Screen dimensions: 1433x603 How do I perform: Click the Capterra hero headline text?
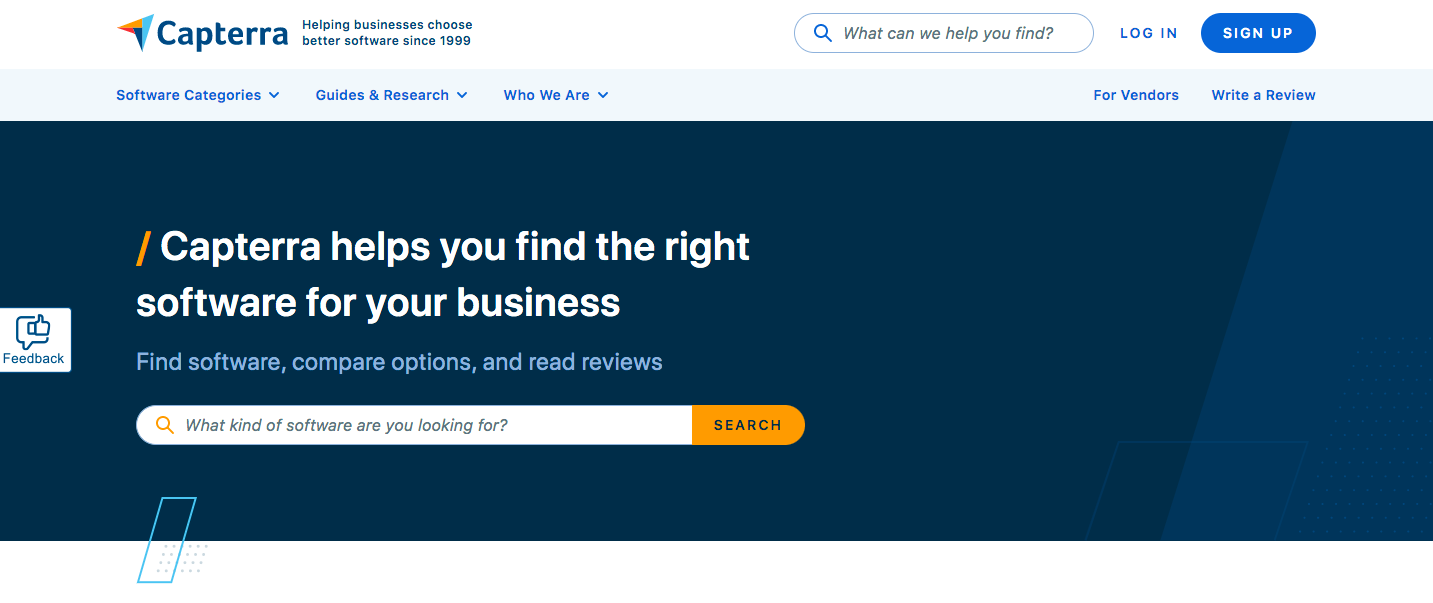(x=443, y=274)
